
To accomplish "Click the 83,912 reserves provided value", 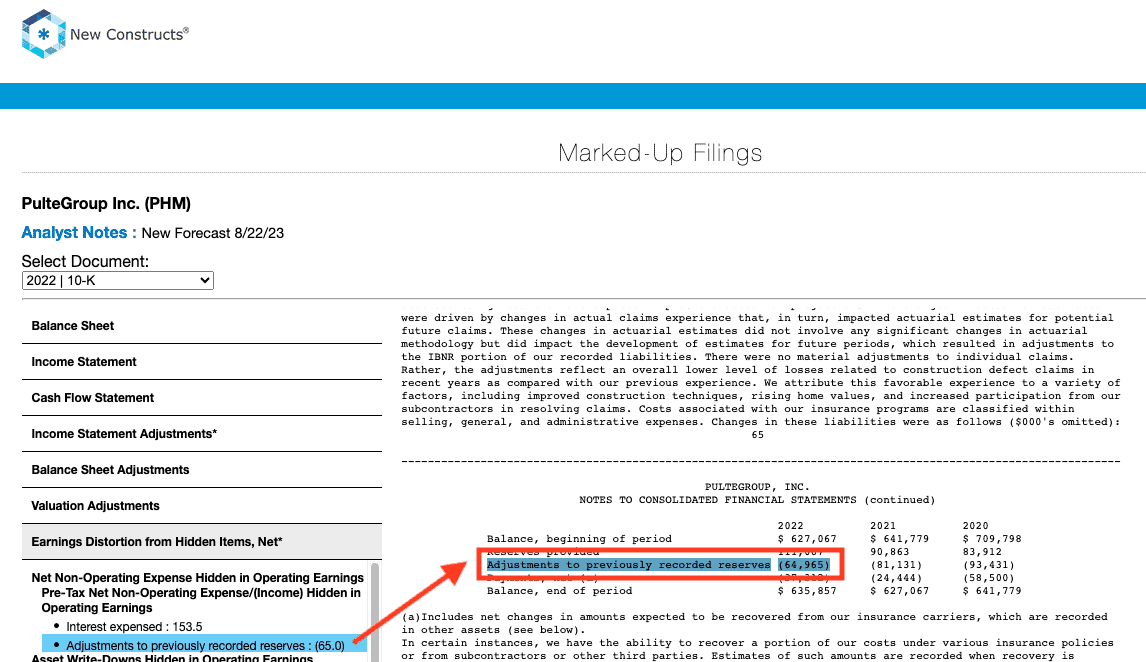I will click(982, 552).
